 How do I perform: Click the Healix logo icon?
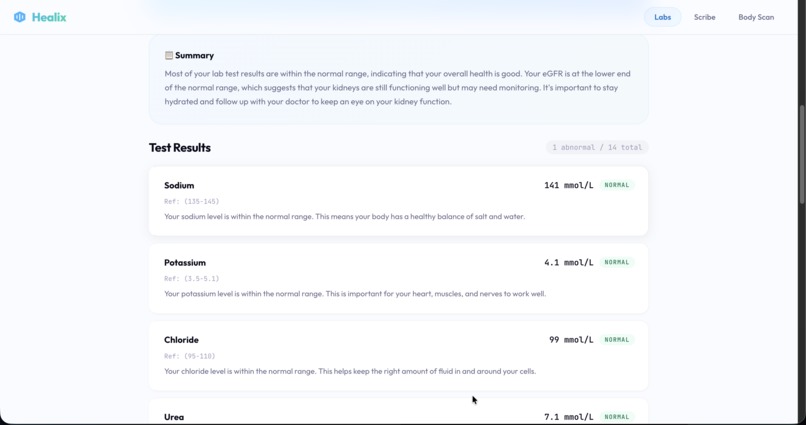tap(20, 17)
